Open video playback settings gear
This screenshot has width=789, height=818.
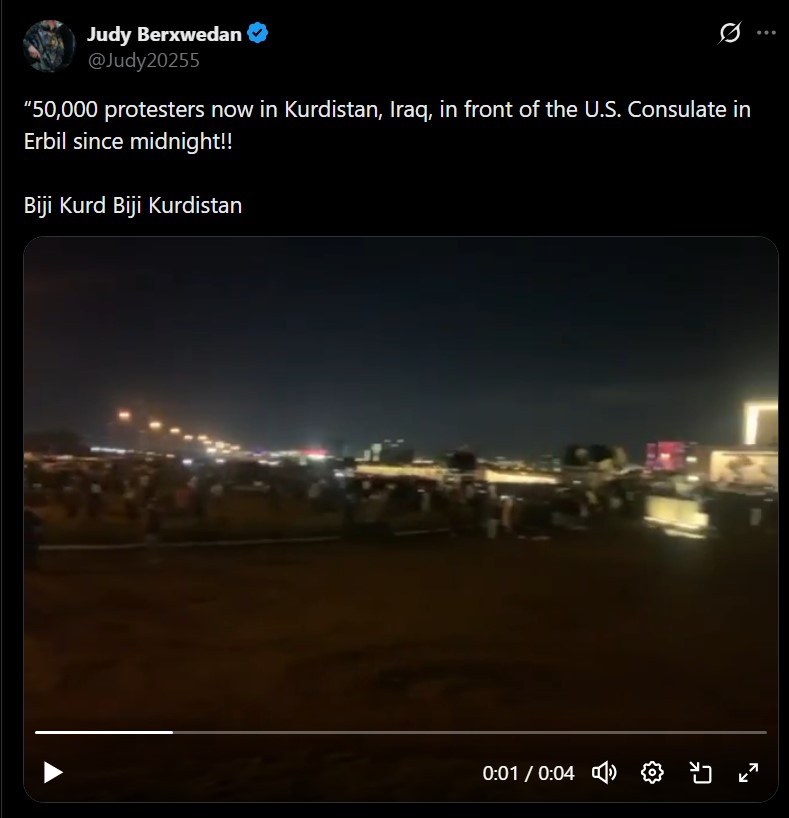[x=652, y=772]
